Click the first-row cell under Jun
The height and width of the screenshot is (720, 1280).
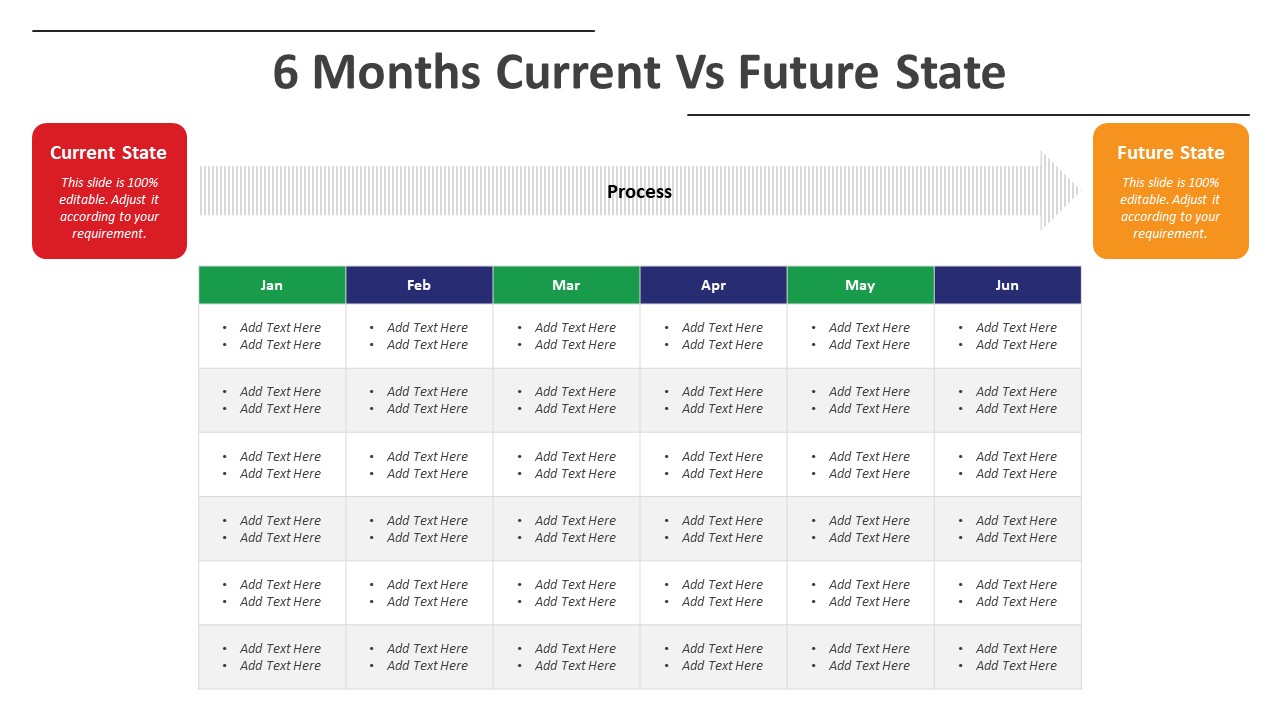click(1007, 336)
